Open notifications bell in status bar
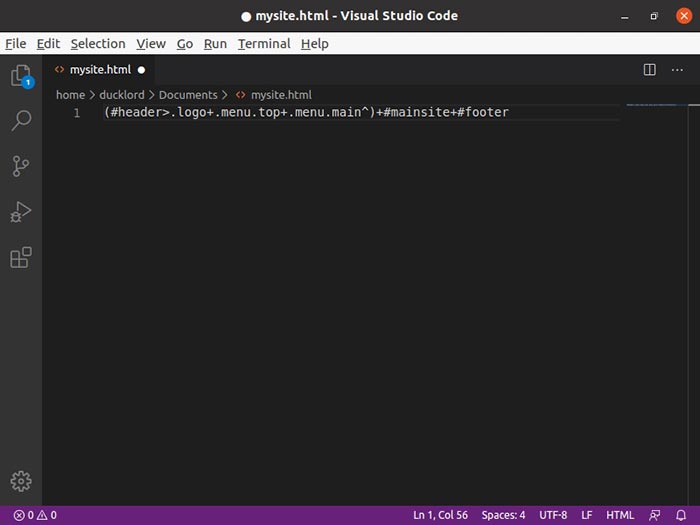The image size is (700, 525). coord(681,515)
